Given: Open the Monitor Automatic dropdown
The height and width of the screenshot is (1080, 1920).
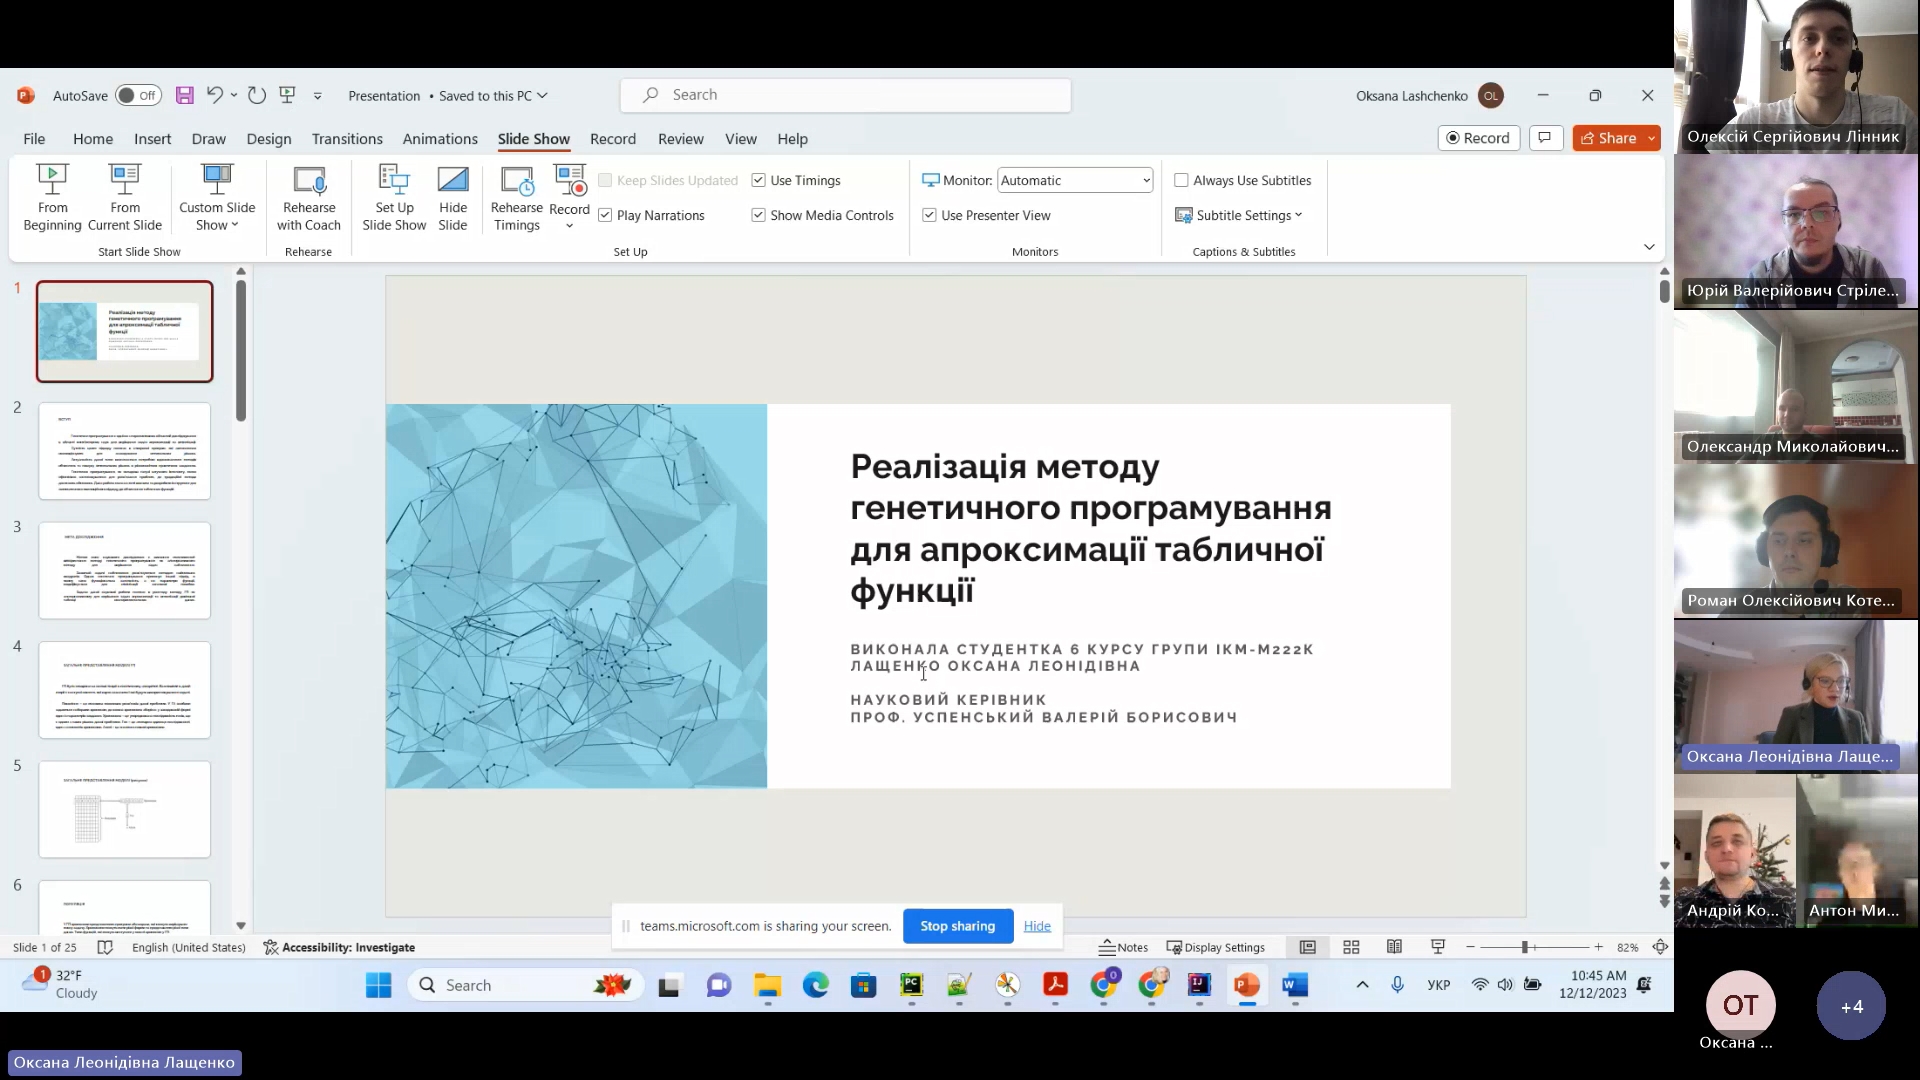Looking at the screenshot, I should pos(1145,180).
